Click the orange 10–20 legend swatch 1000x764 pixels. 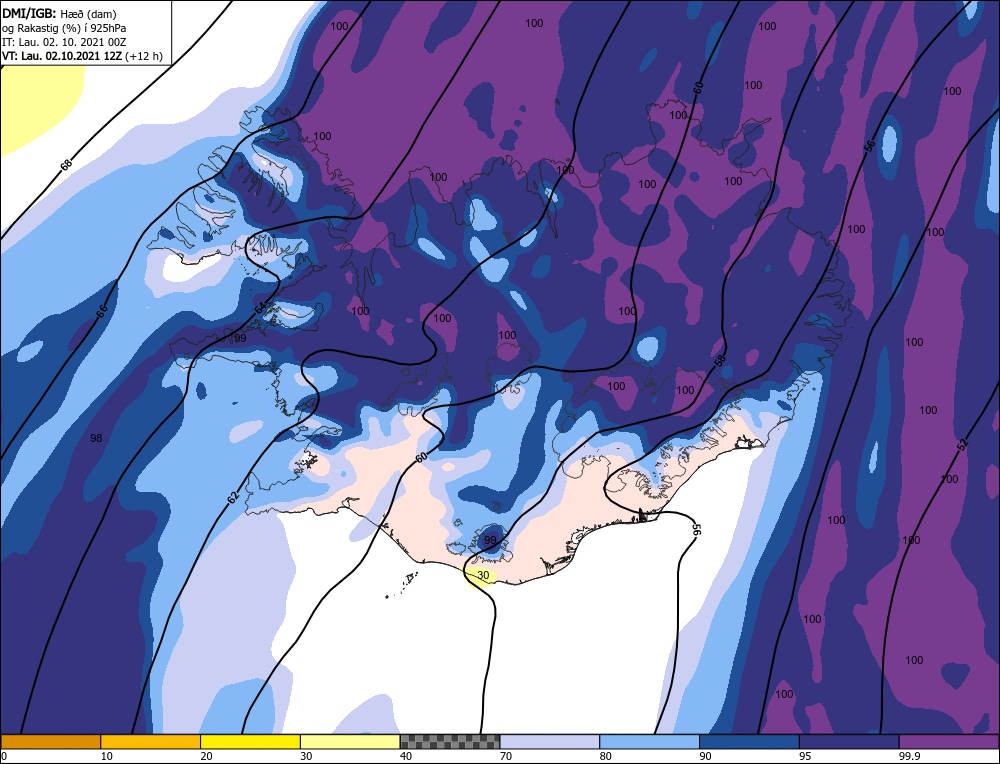(151, 741)
